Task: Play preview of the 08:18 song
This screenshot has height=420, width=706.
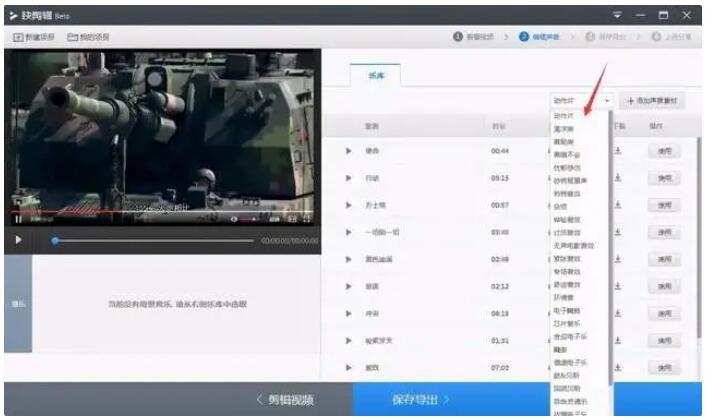Action: (348, 313)
